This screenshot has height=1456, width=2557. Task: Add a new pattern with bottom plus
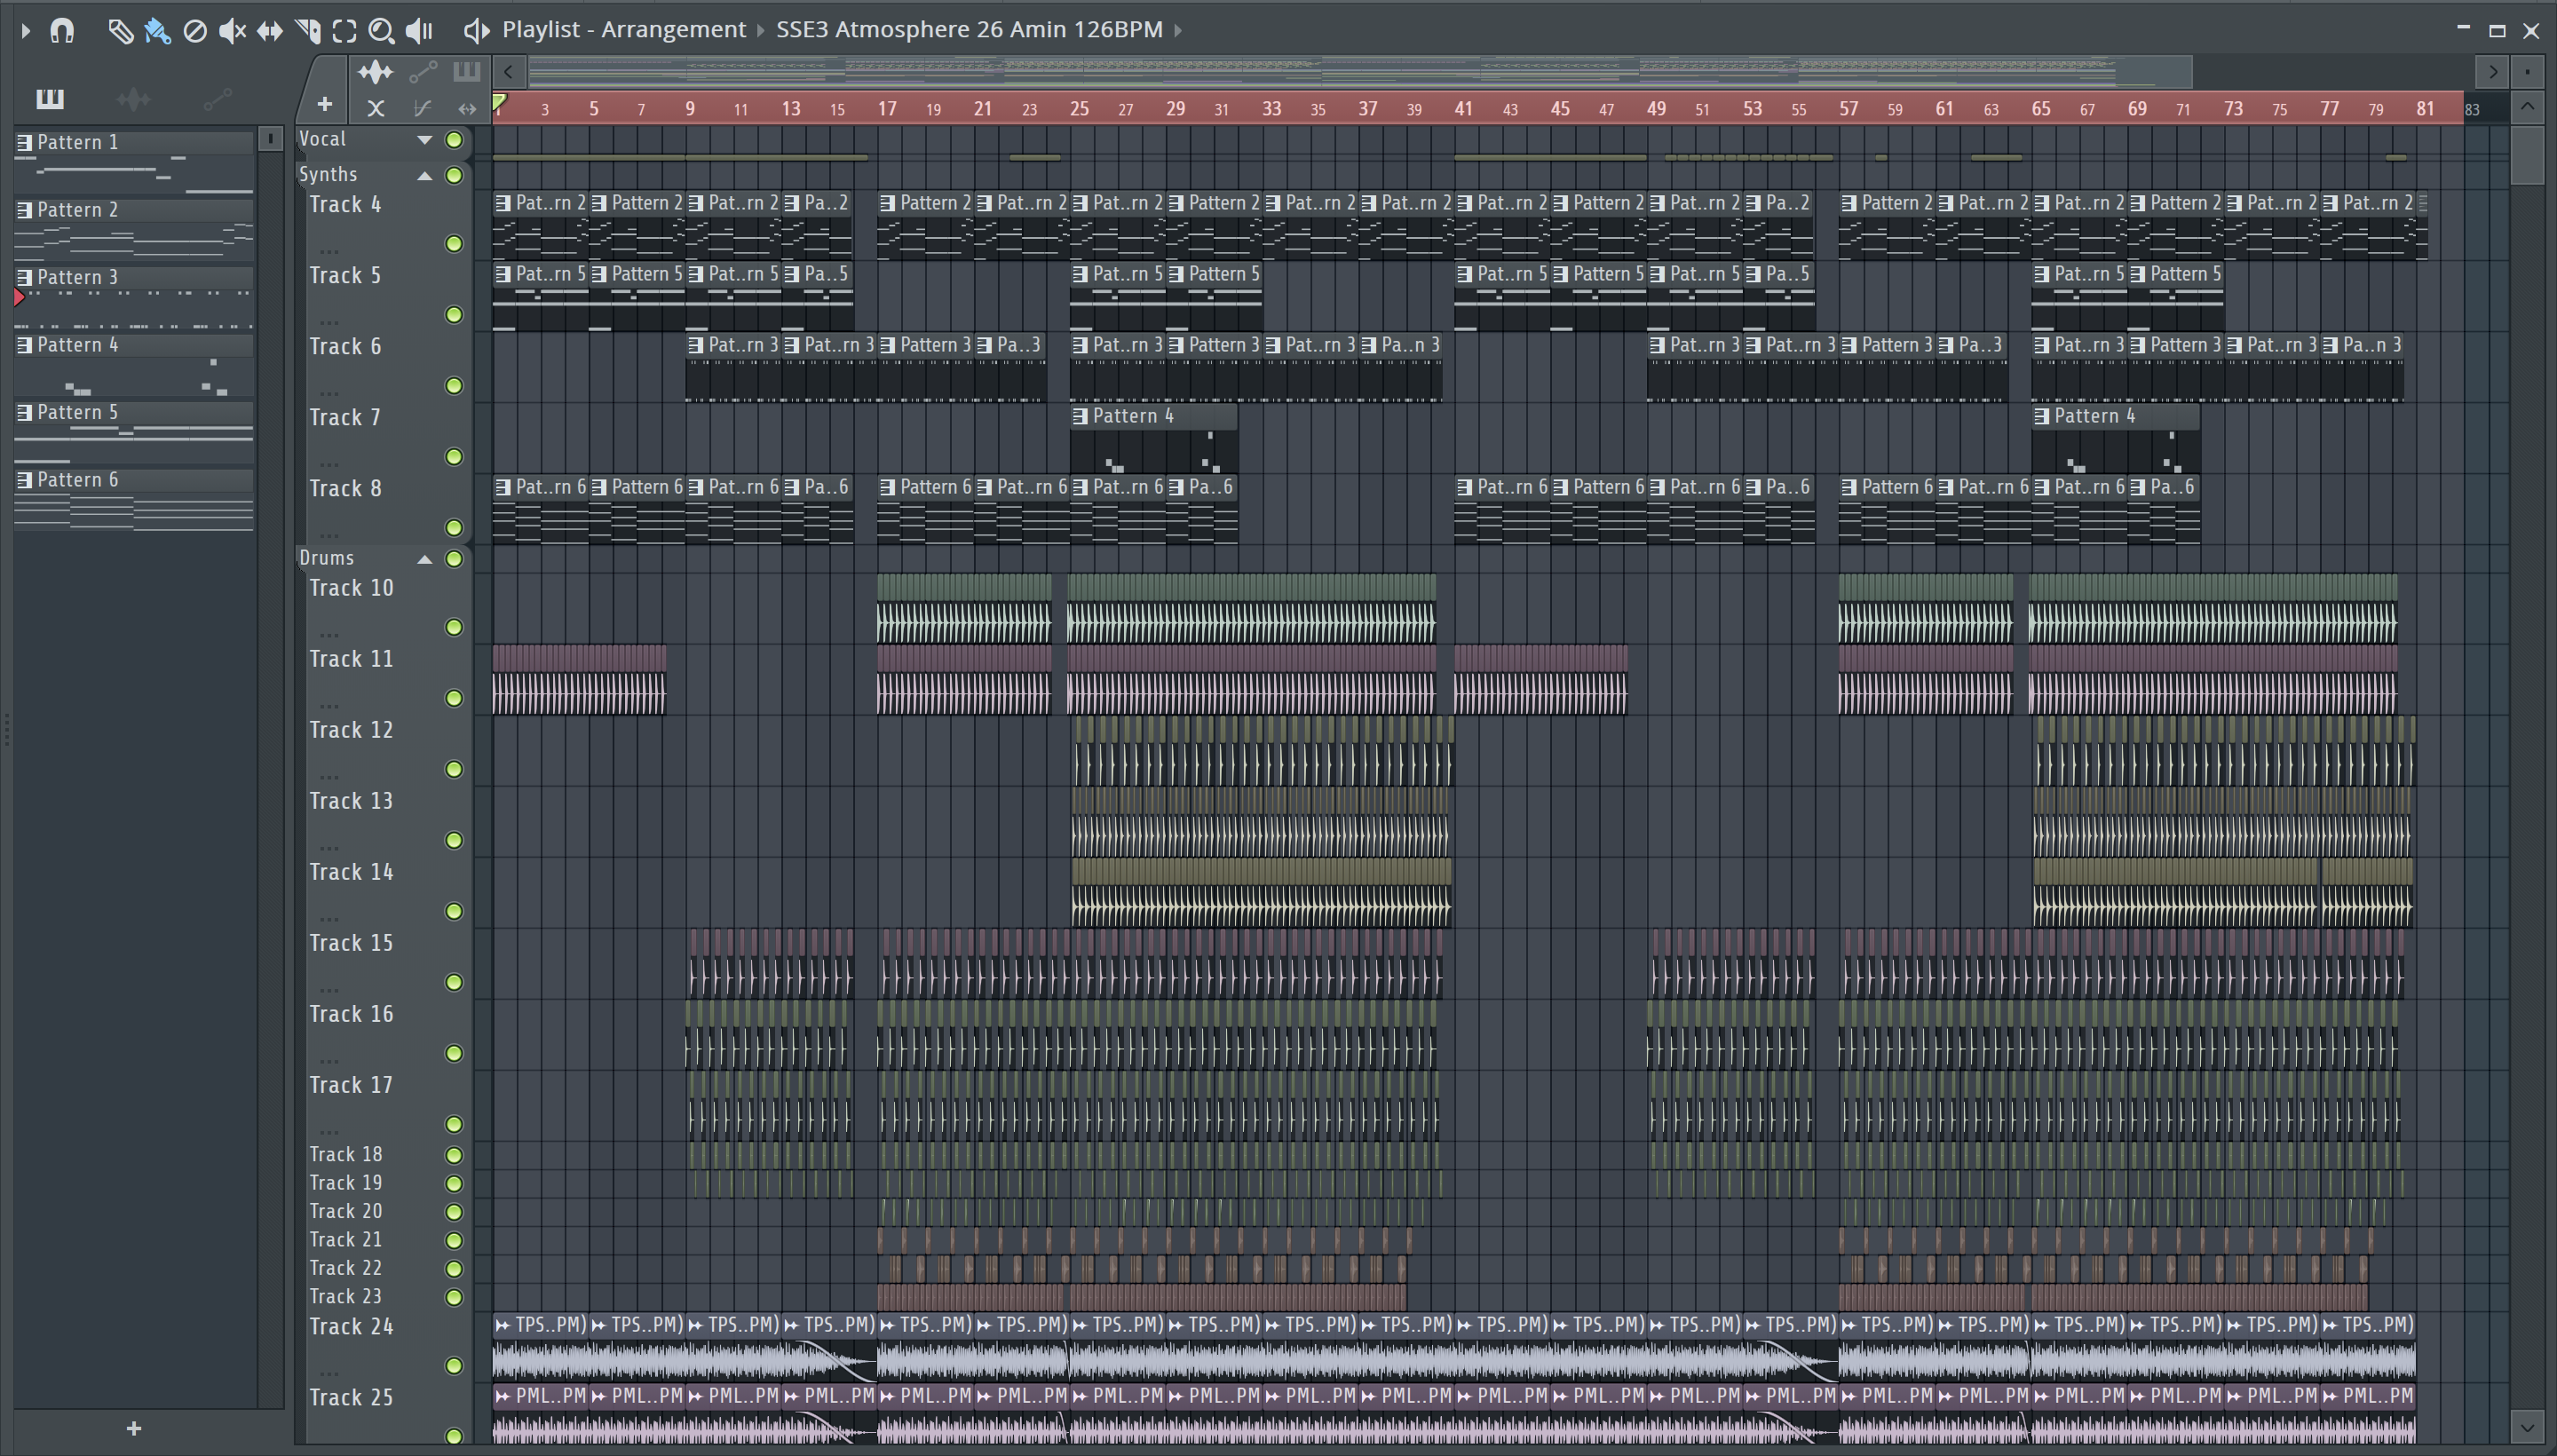click(x=134, y=1428)
